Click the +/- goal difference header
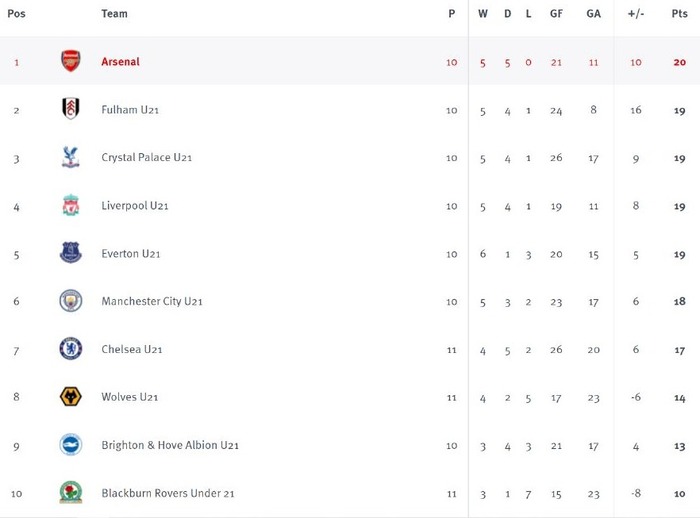 [636, 14]
